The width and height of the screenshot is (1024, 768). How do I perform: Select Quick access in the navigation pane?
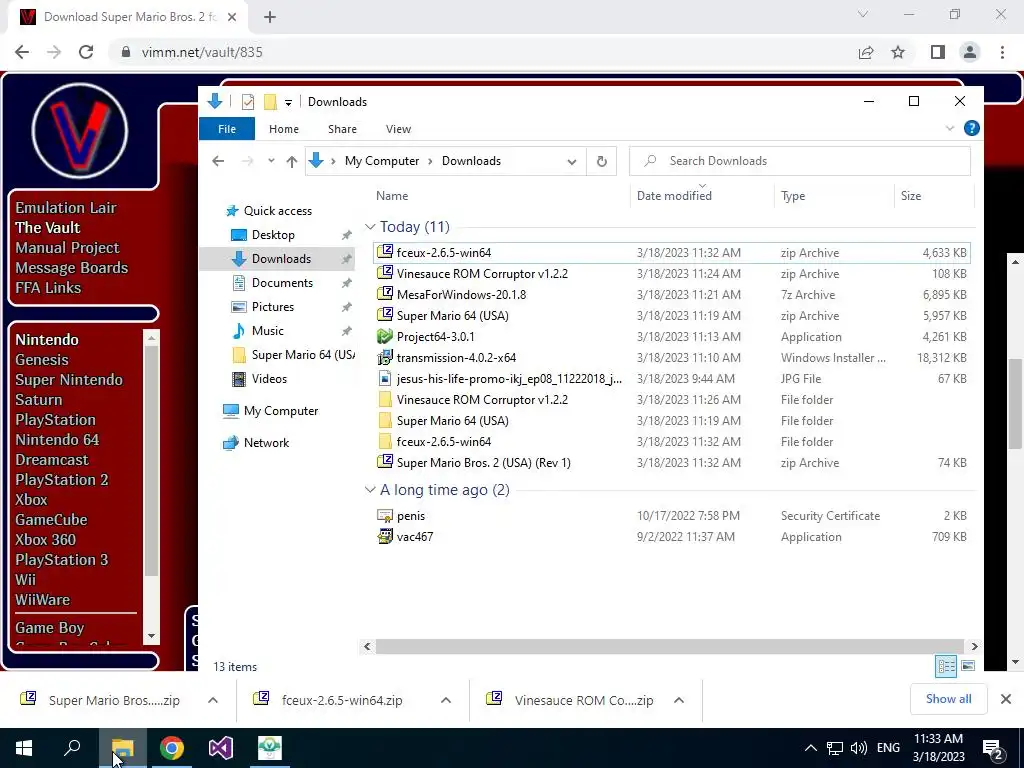[277, 211]
